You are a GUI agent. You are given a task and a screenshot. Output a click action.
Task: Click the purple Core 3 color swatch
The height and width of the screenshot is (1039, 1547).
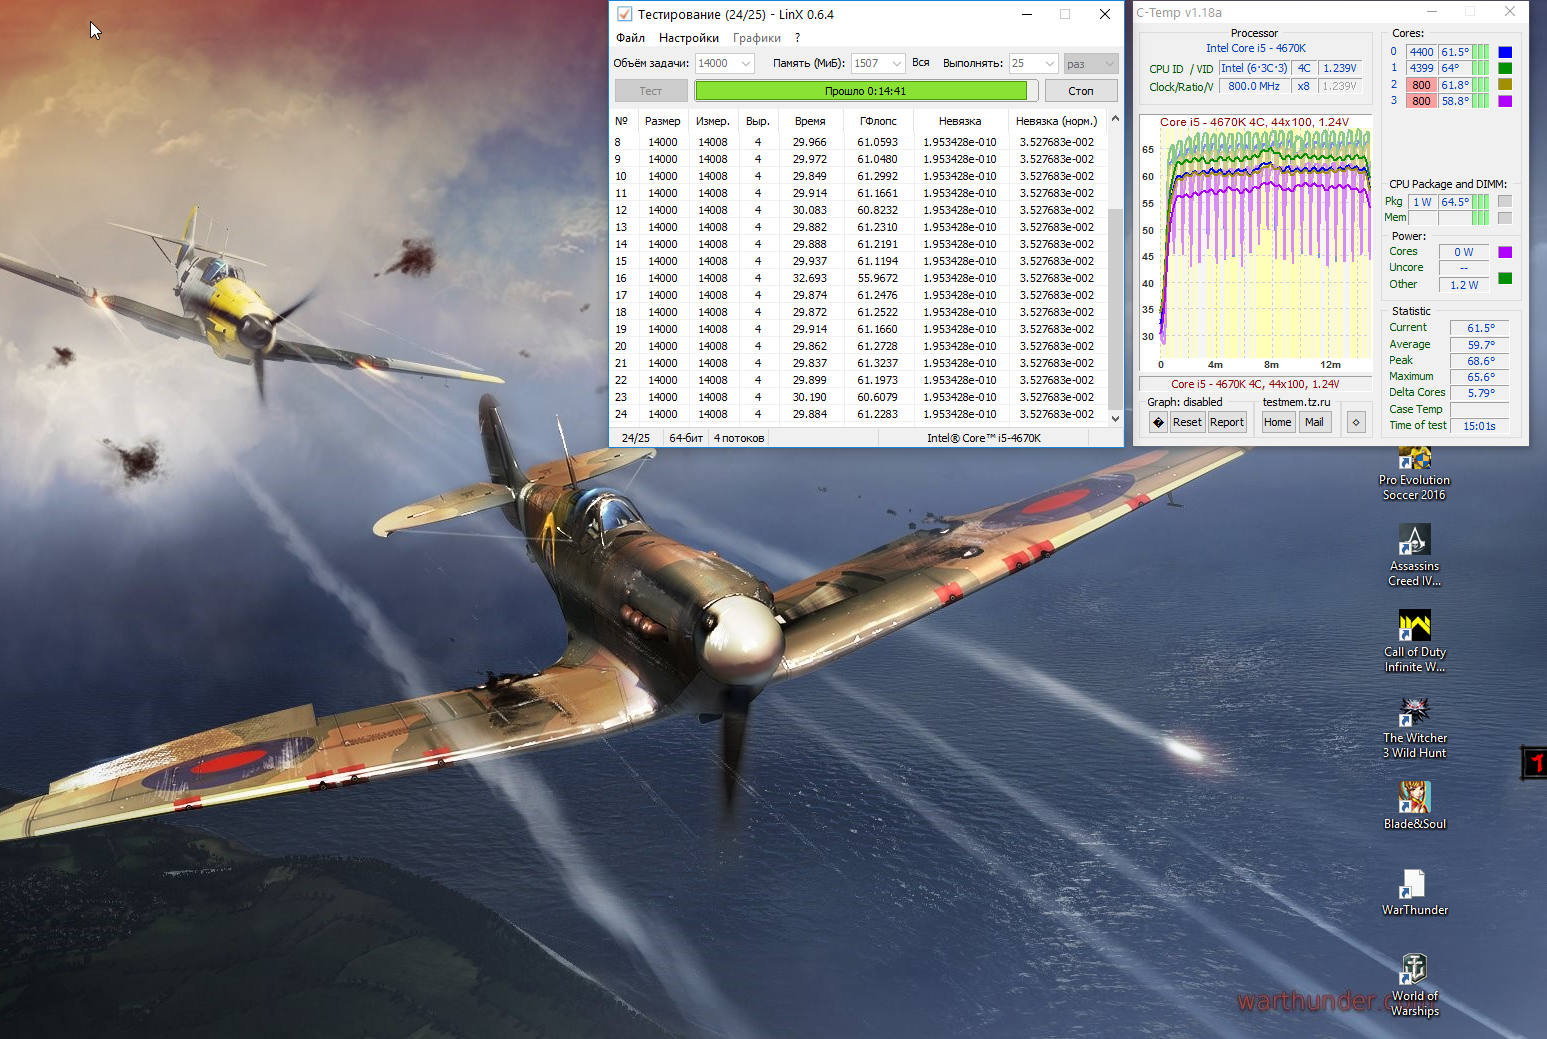(x=1505, y=101)
